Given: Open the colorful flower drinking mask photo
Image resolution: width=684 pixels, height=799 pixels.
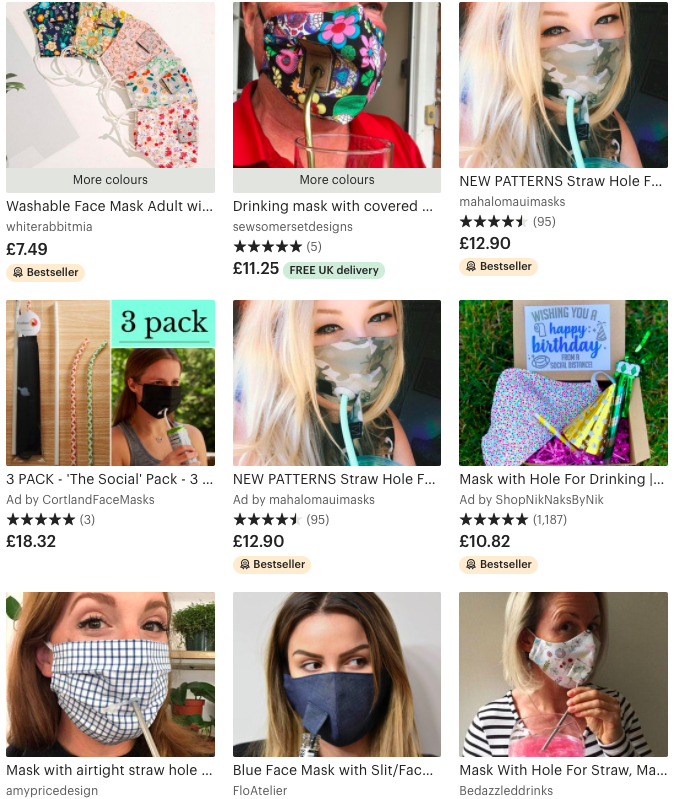Looking at the screenshot, I should [x=337, y=85].
